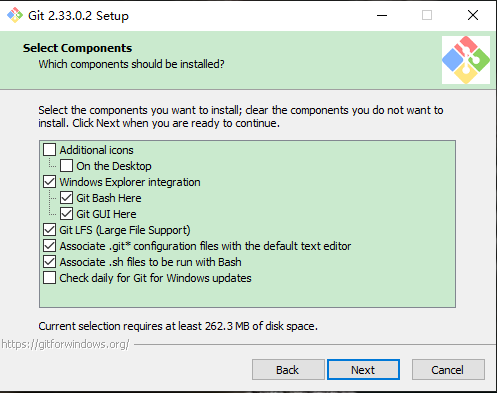Disable Git LFS (Large File Support)
Screen dimensions: 497x393
49,230
